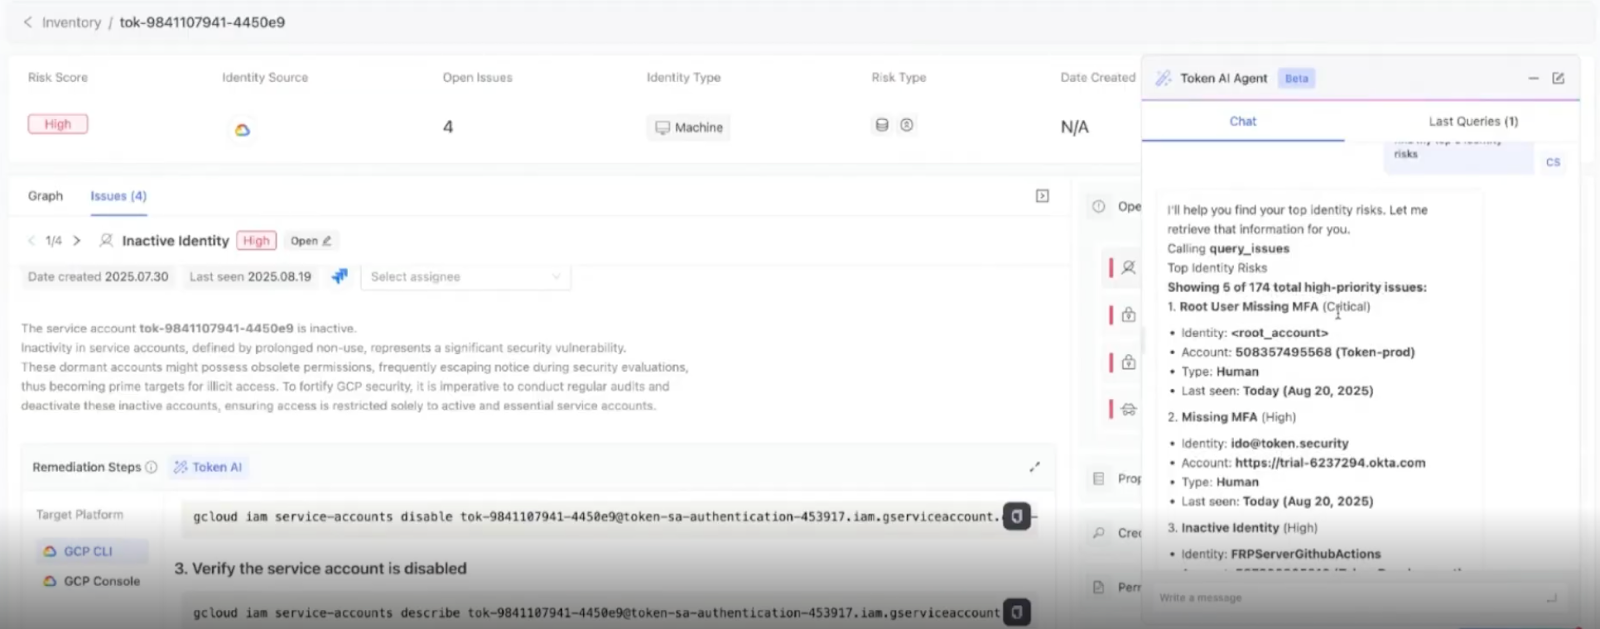
Task: Click the circular risk type icon beside database
Action: click(x=907, y=125)
